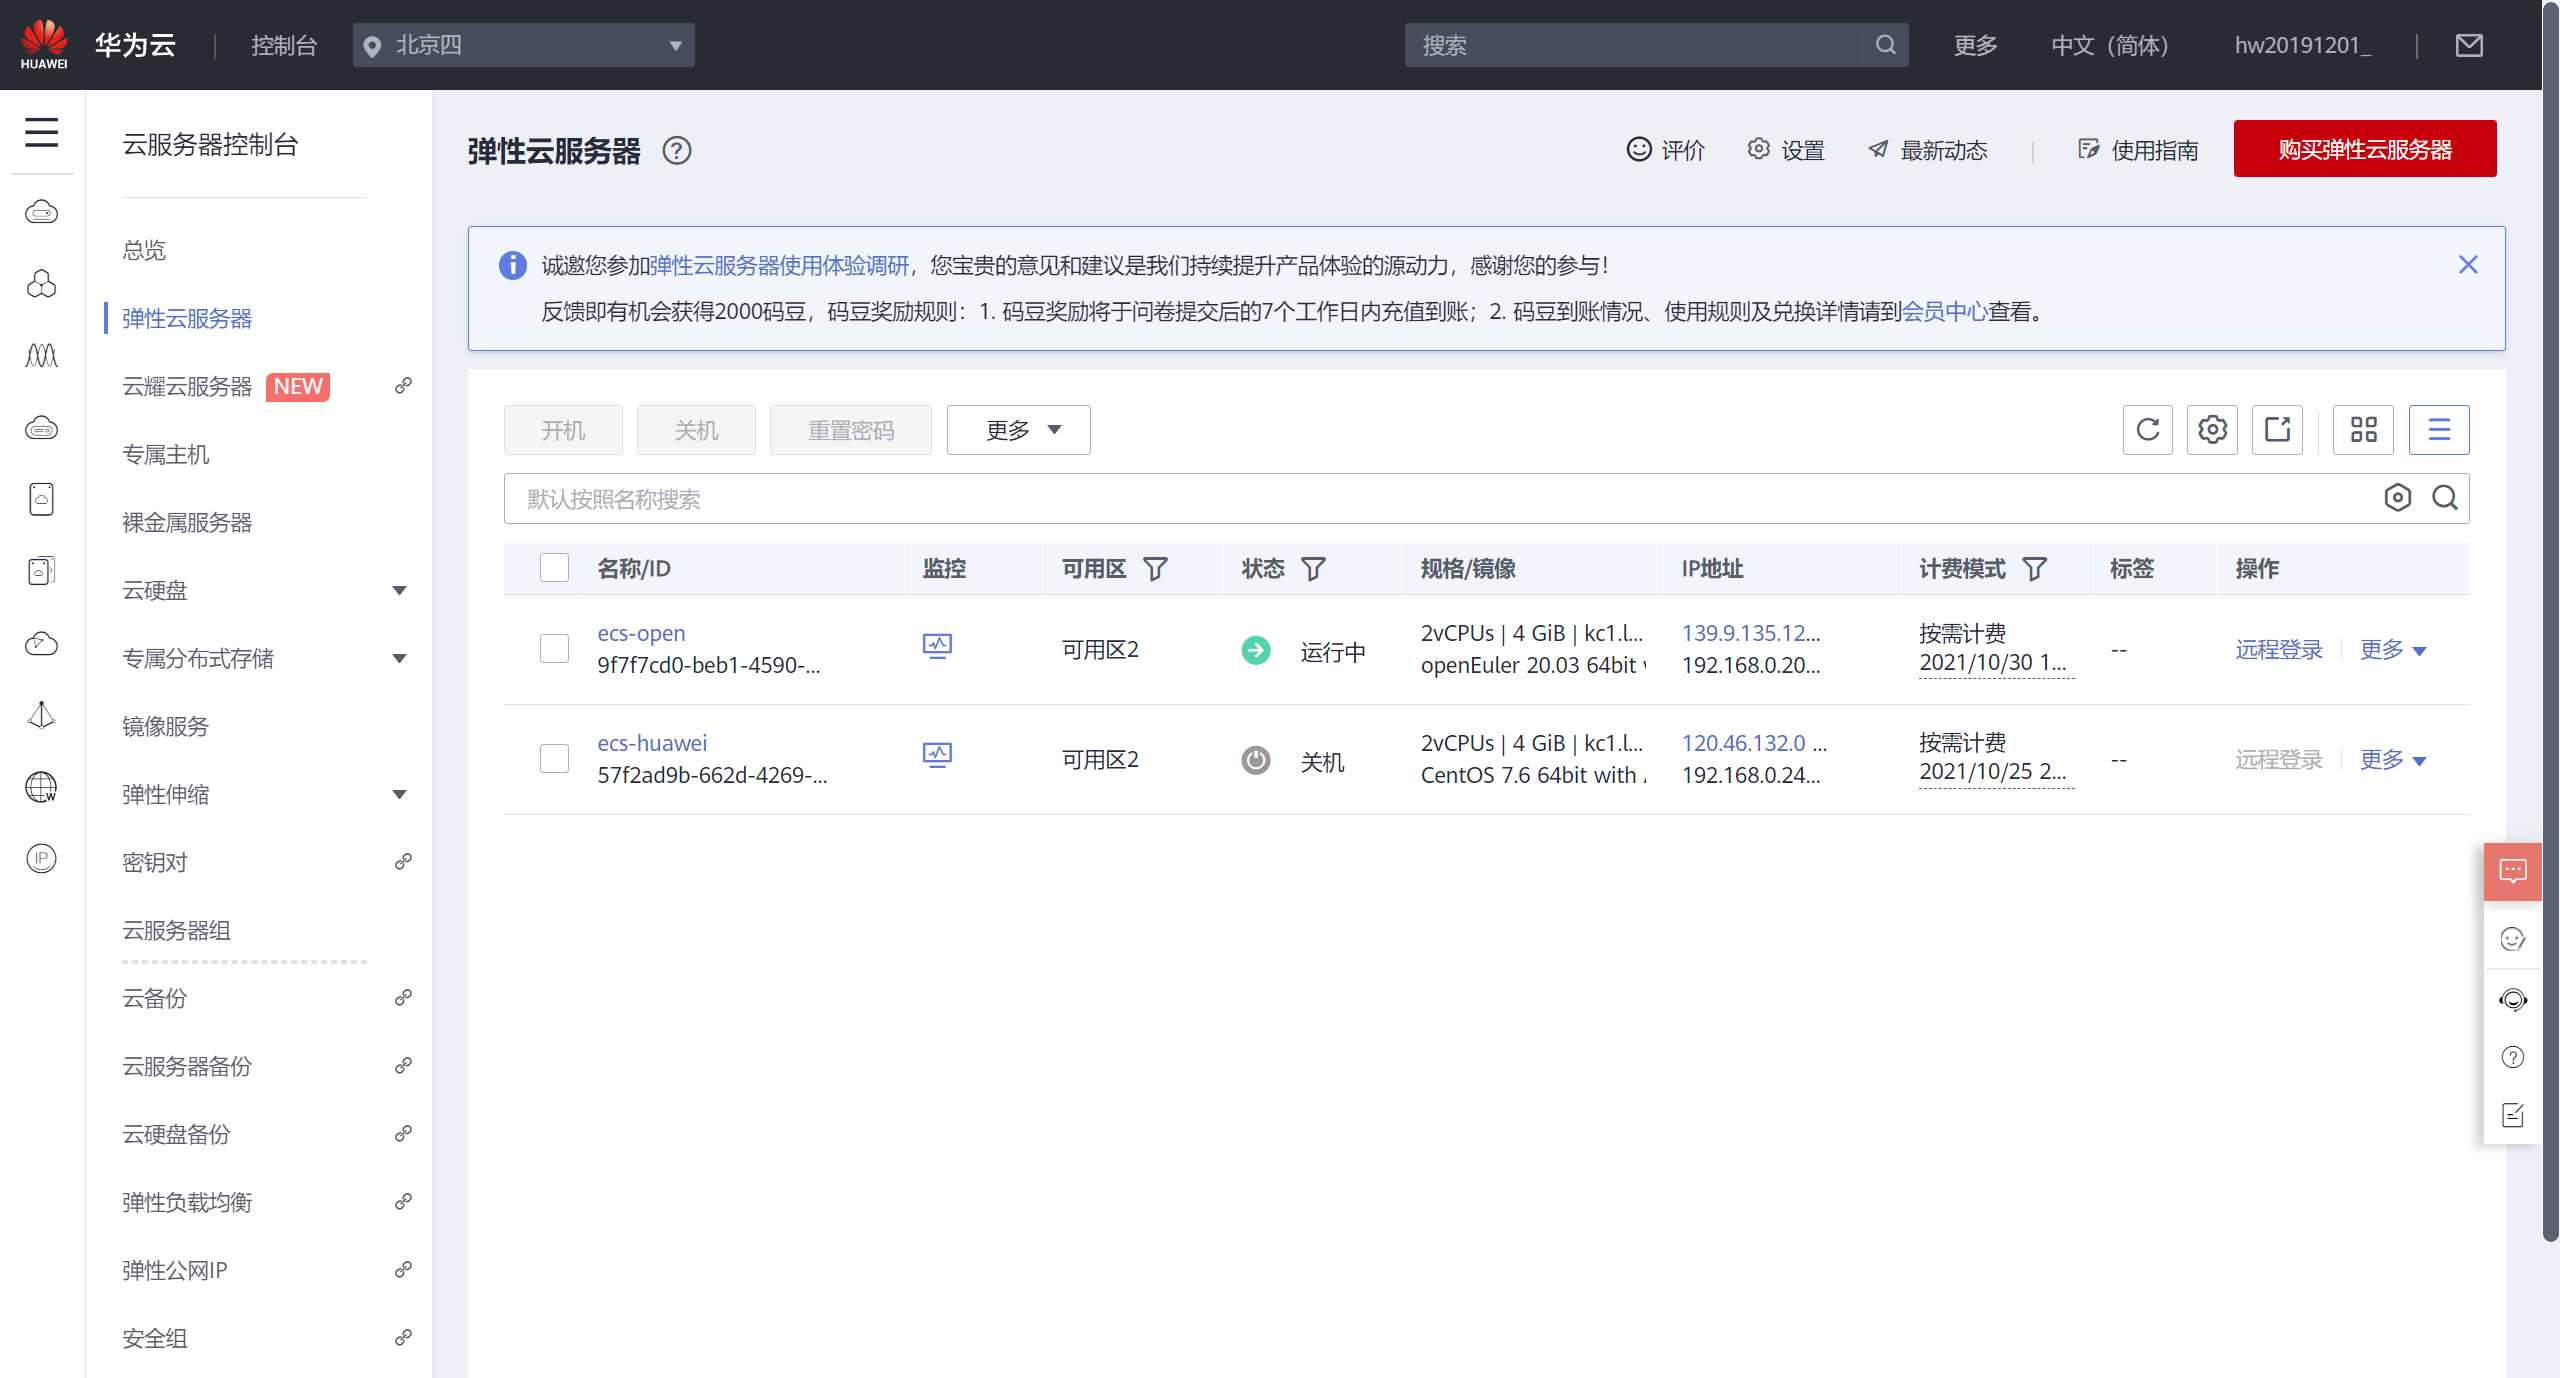
Task: Select all servers header checkbox
Action: [x=554, y=568]
